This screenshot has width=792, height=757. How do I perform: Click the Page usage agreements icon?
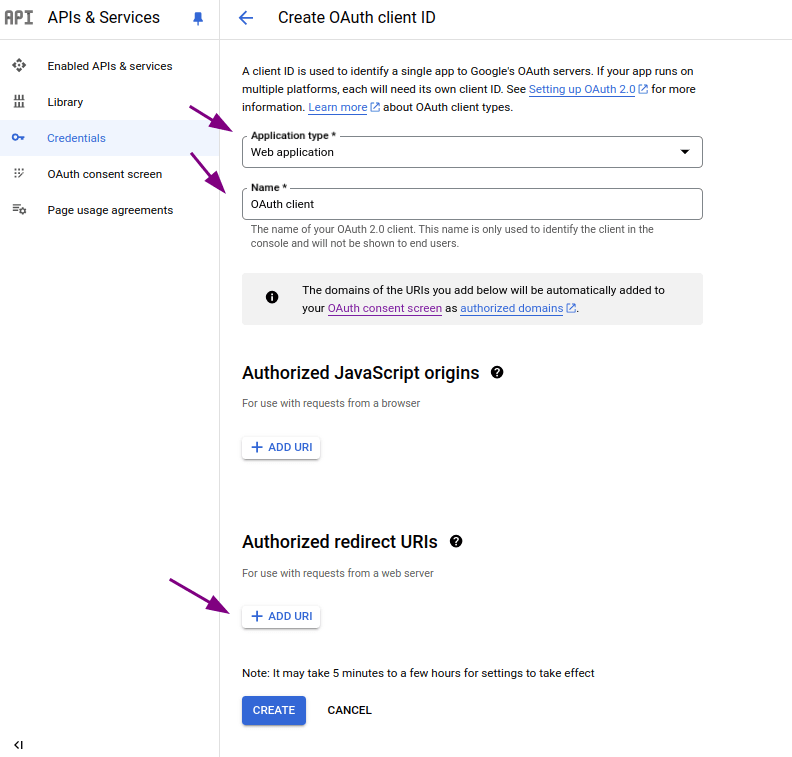(18, 210)
